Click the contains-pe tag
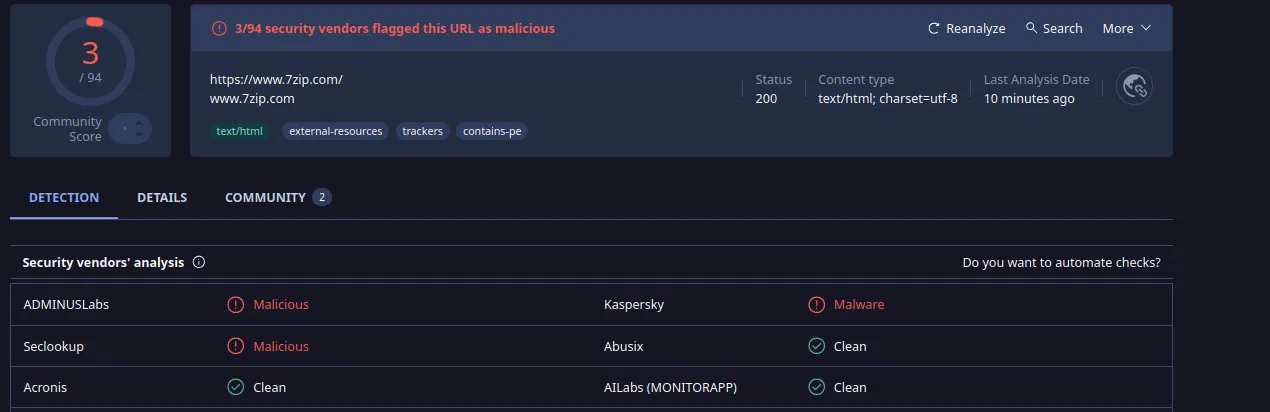 pos(492,131)
